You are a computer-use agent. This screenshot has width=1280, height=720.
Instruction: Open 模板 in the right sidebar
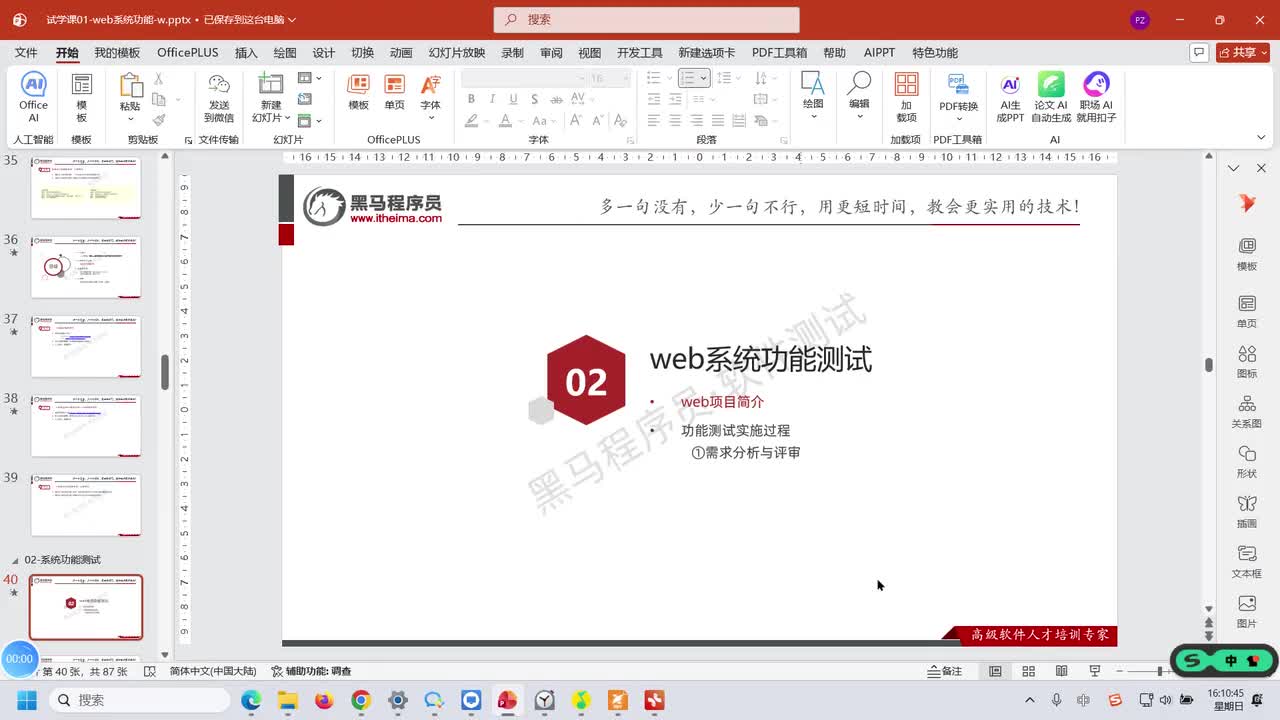pyautogui.click(x=1247, y=255)
